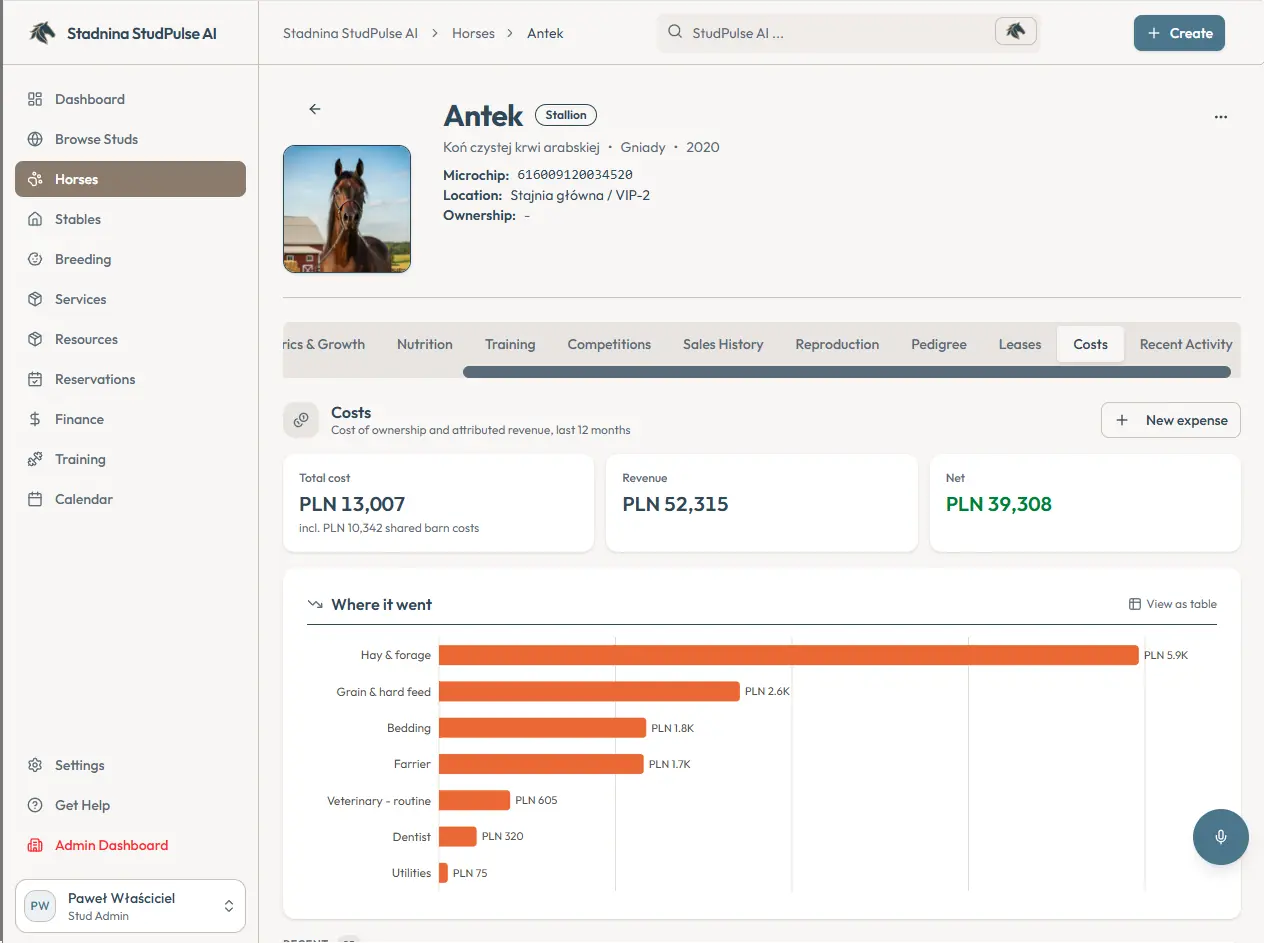Select the Reproduction tab

click(837, 344)
